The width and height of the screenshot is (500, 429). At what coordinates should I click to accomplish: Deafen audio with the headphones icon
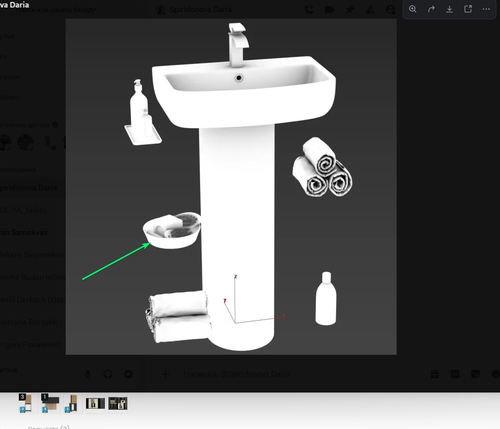click(x=108, y=374)
